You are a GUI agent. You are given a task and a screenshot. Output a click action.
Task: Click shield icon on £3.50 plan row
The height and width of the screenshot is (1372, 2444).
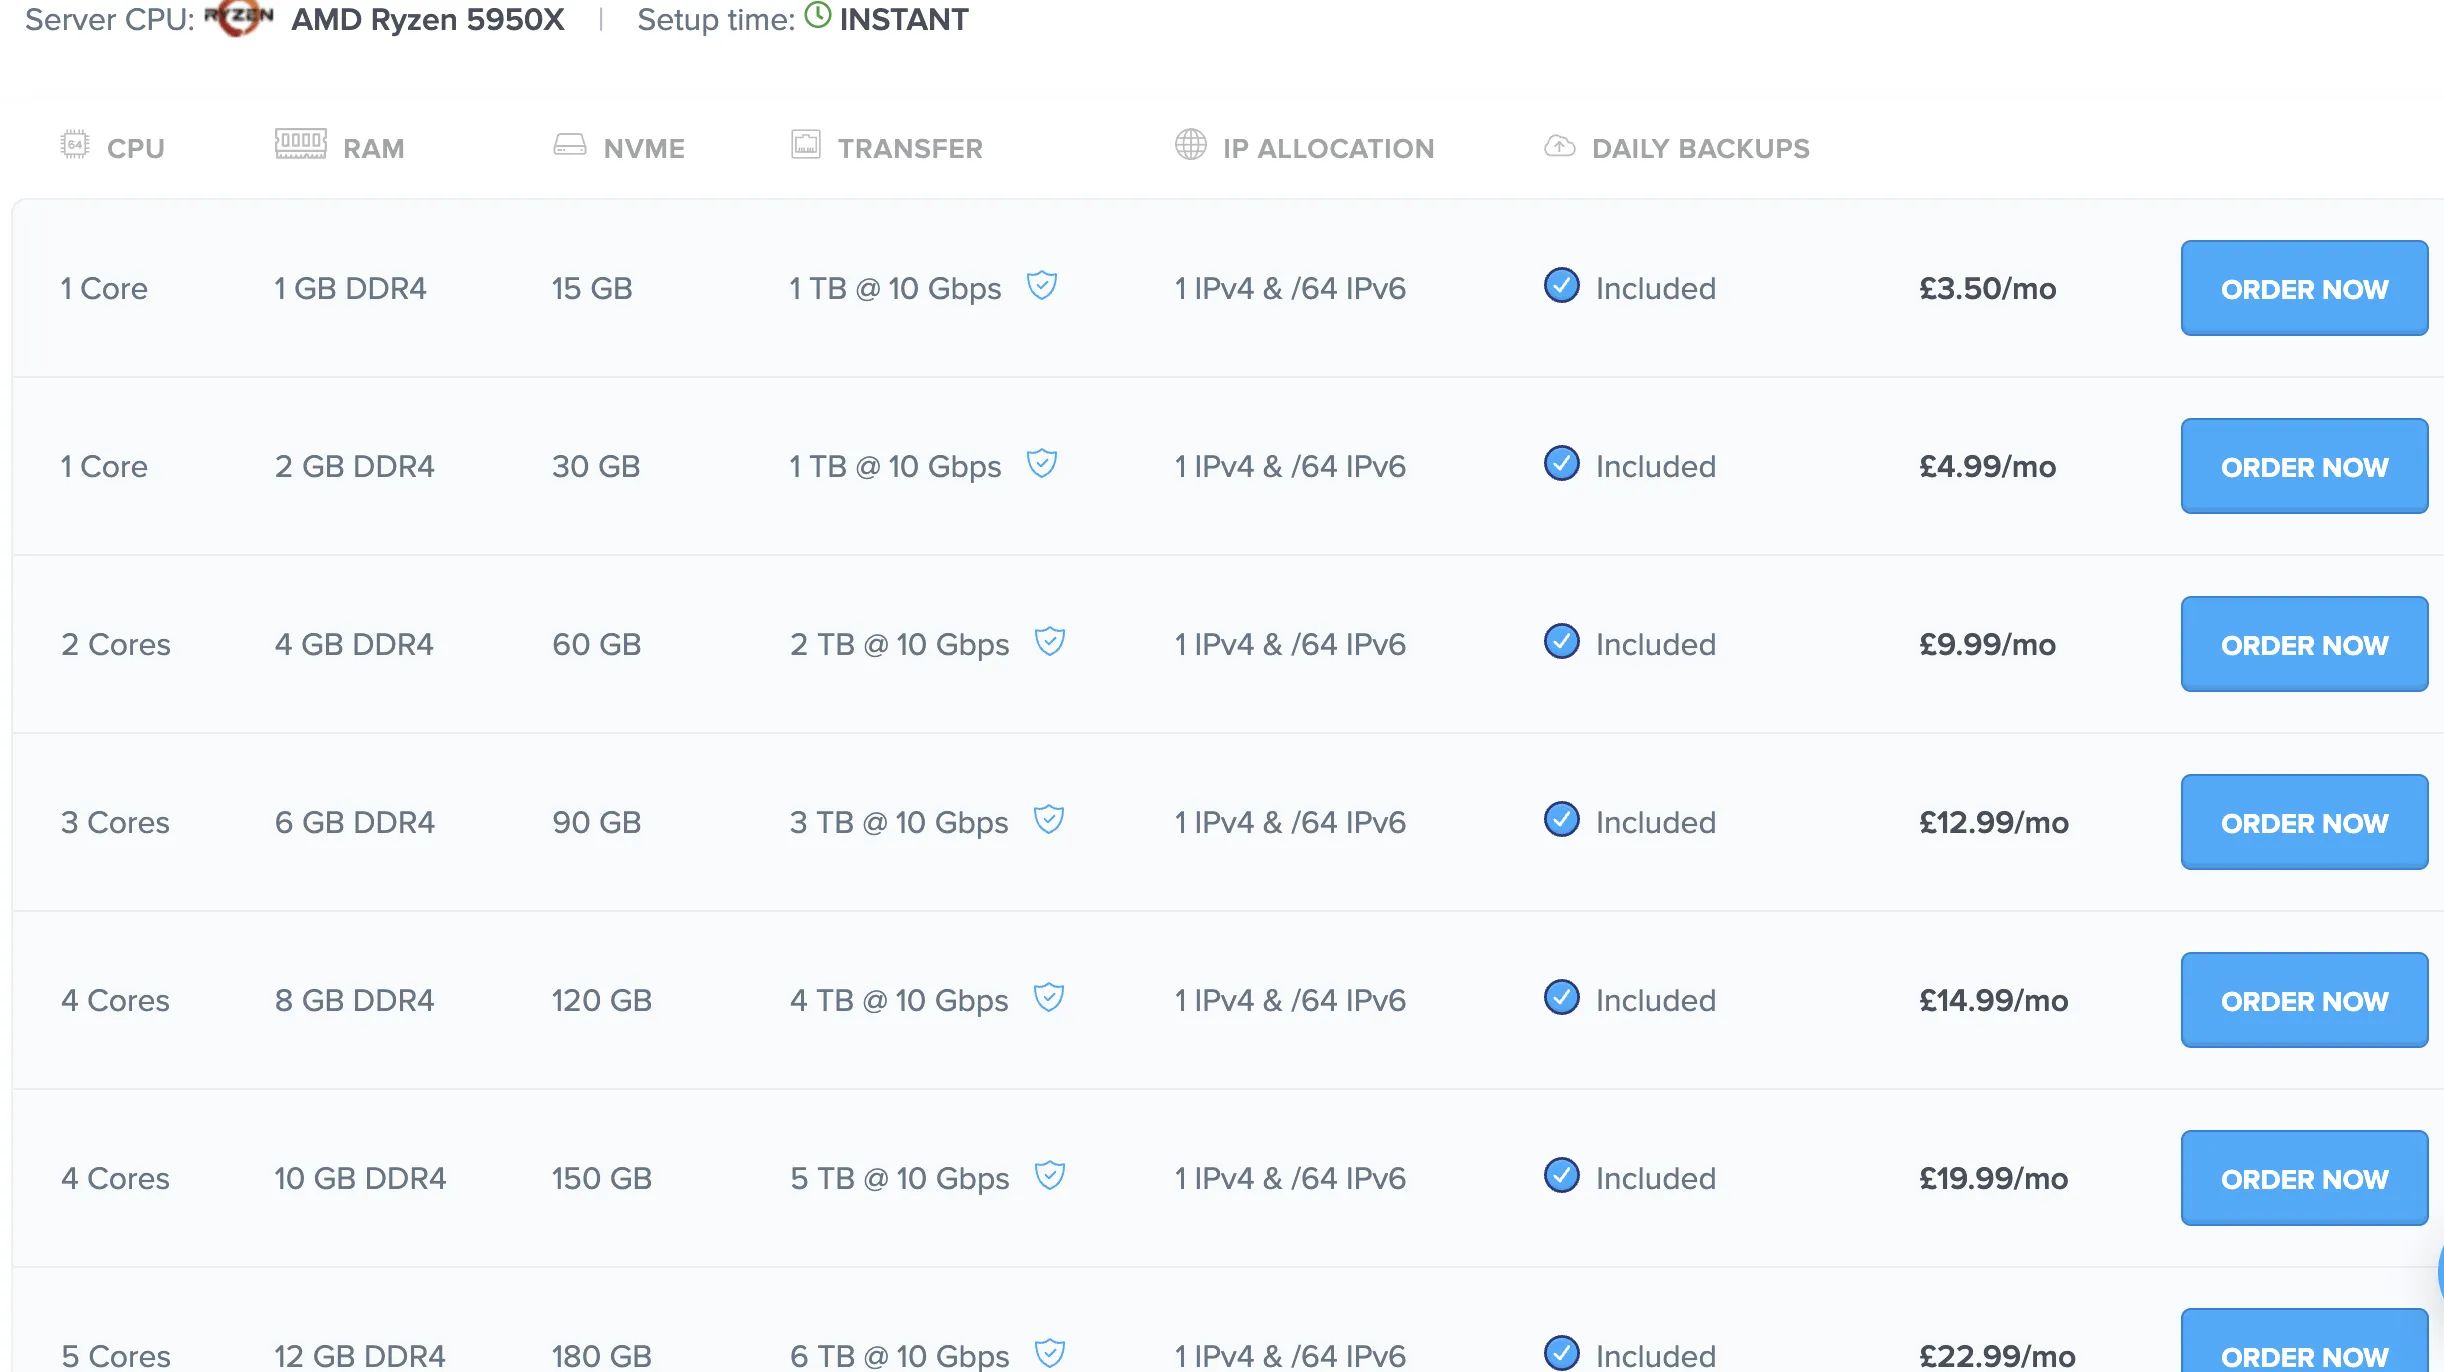pos(1042,286)
